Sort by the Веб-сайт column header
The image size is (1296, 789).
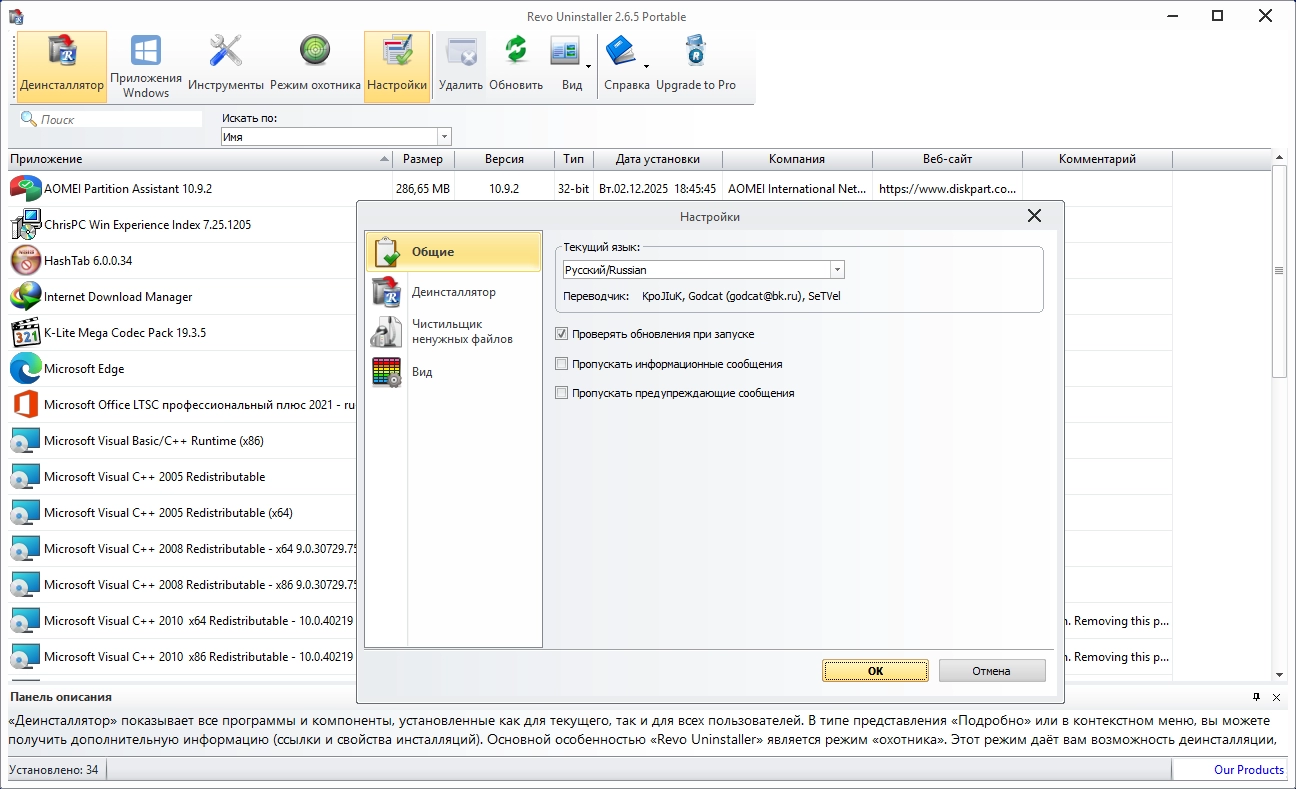click(x=948, y=159)
